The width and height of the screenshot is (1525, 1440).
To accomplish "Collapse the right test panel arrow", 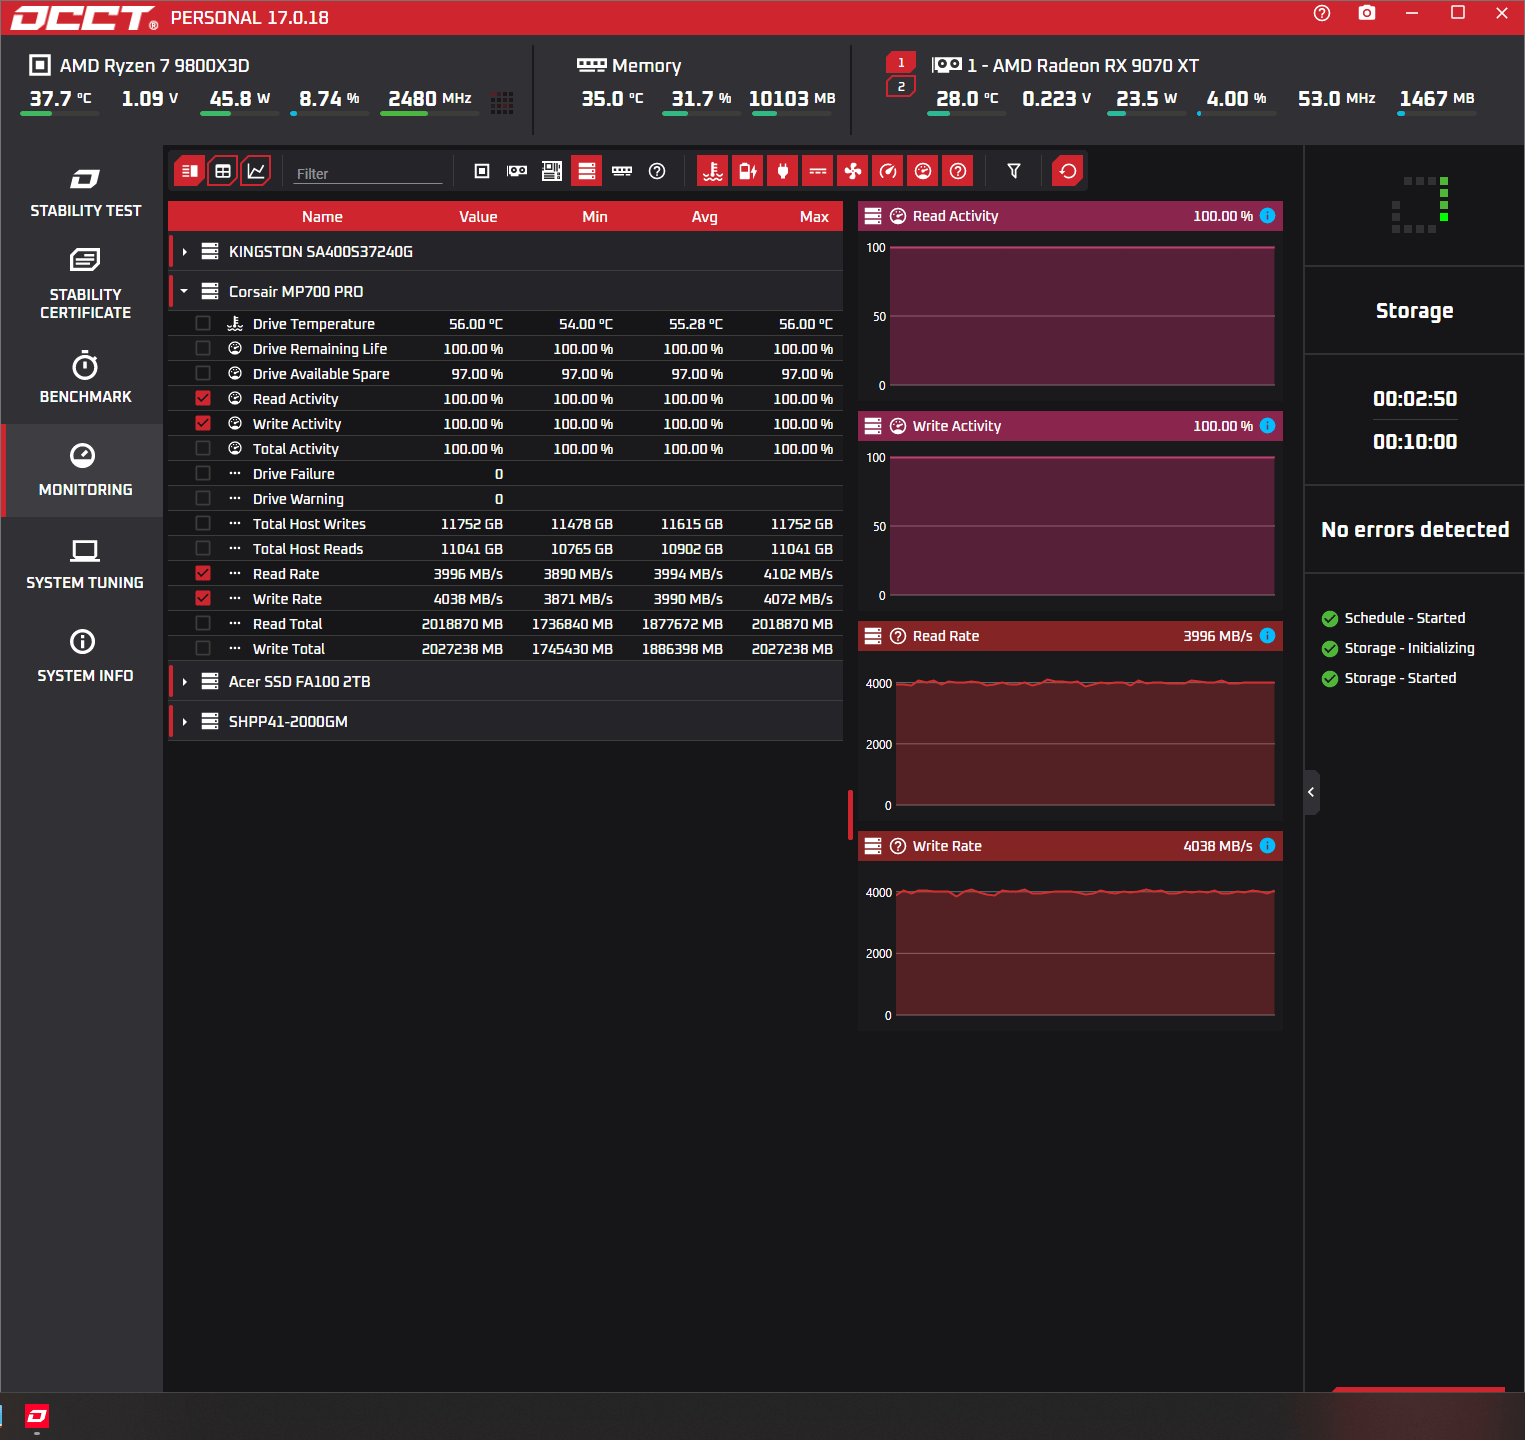I will point(1311,792).
